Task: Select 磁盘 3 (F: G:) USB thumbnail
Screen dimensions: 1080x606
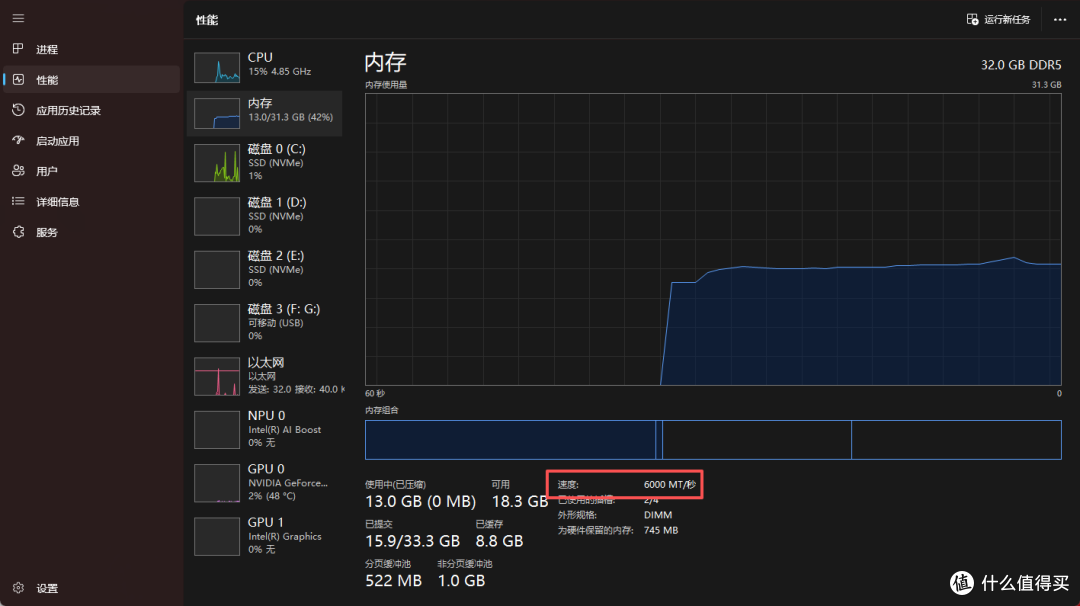Action: (217, 323)
